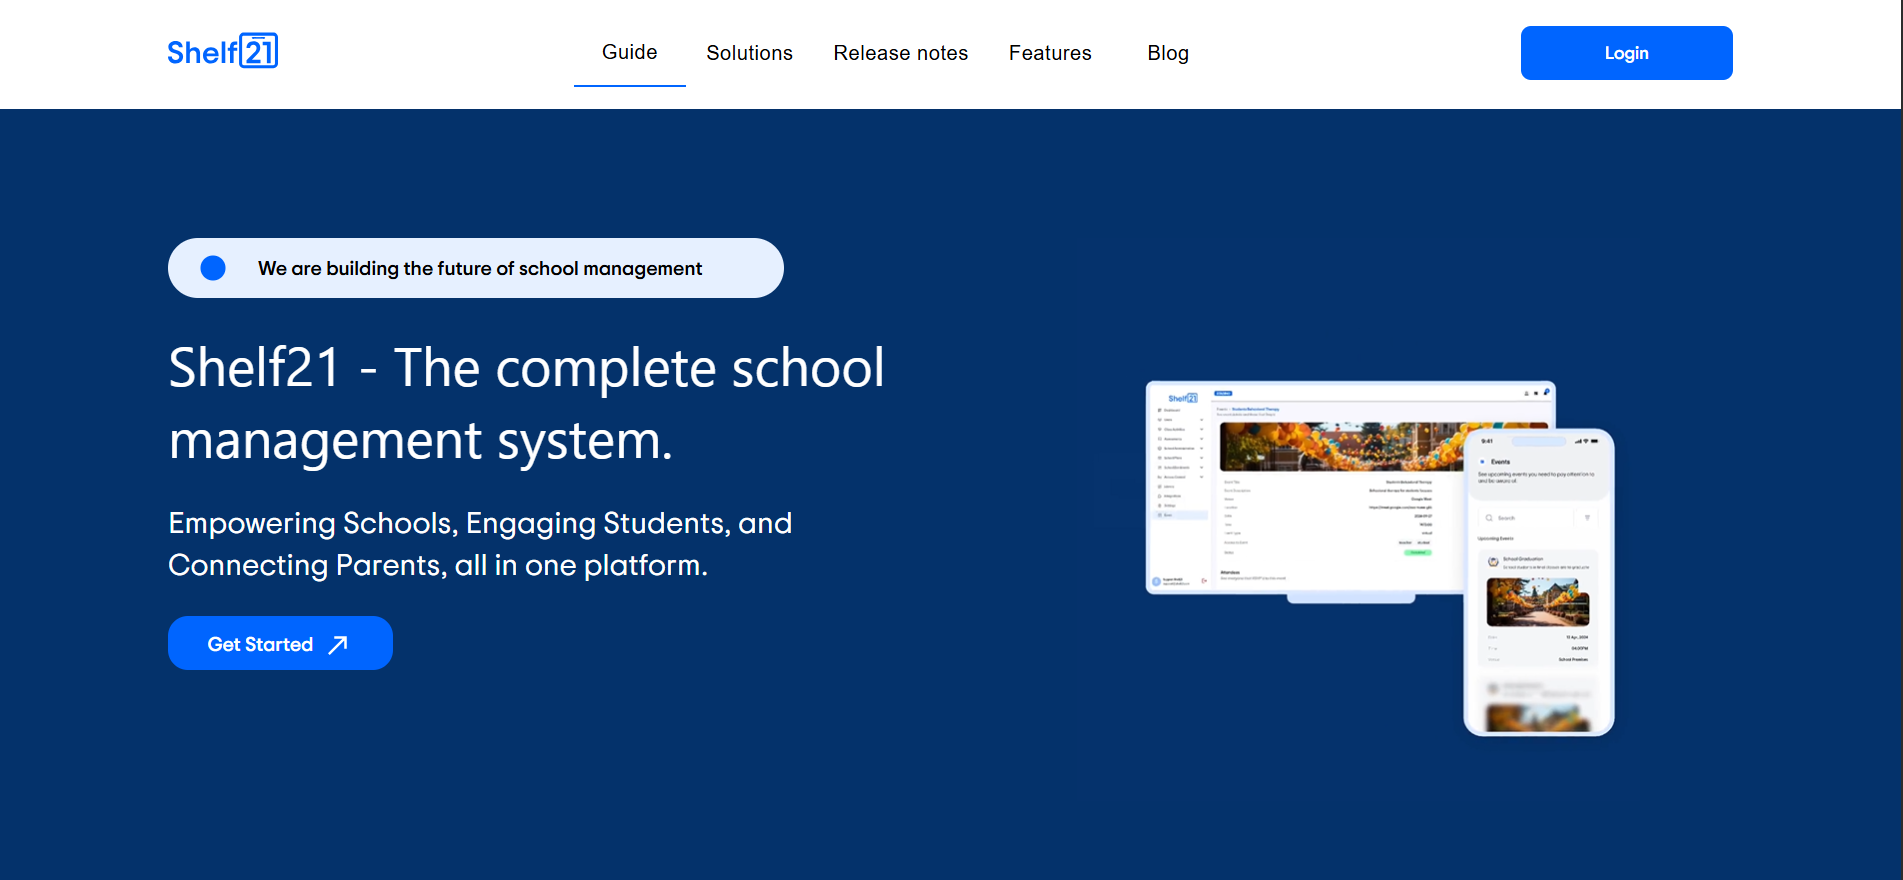Visit the Blog link
Image resolution: width=1903 pixels, height=880 pixels.
point(1167,53)
